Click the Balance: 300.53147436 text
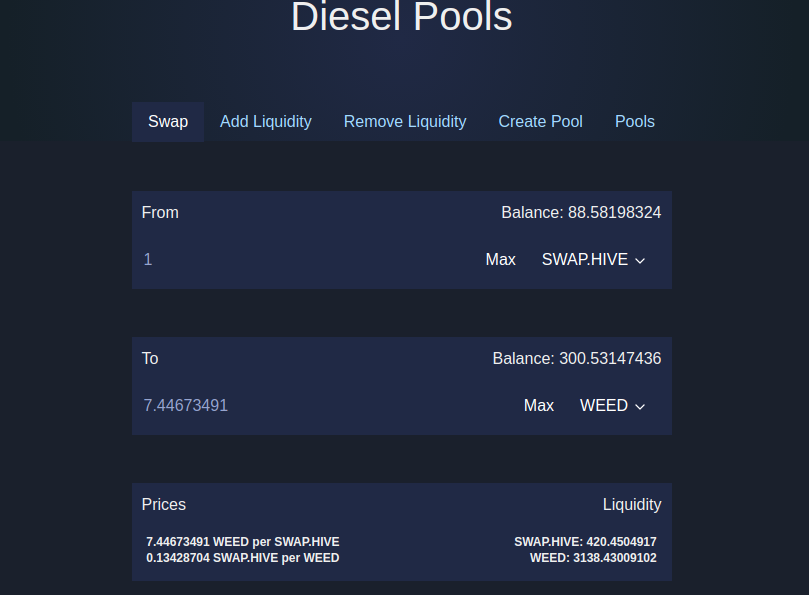This screenshot has width=809, height=595. 577,359
